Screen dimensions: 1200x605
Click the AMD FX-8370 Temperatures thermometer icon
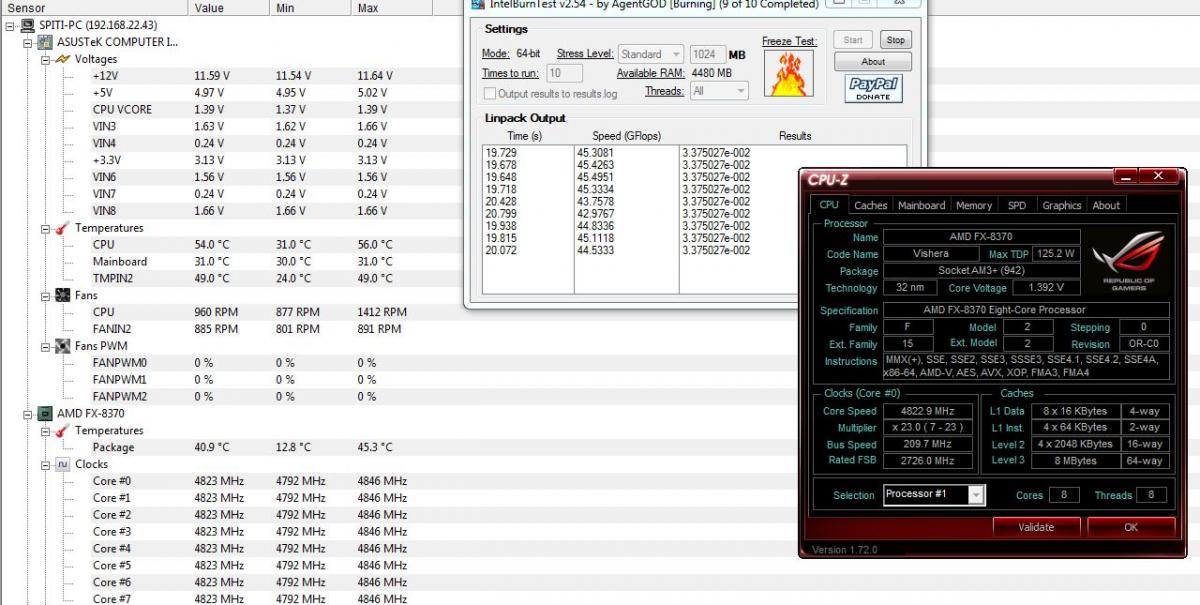62,430
